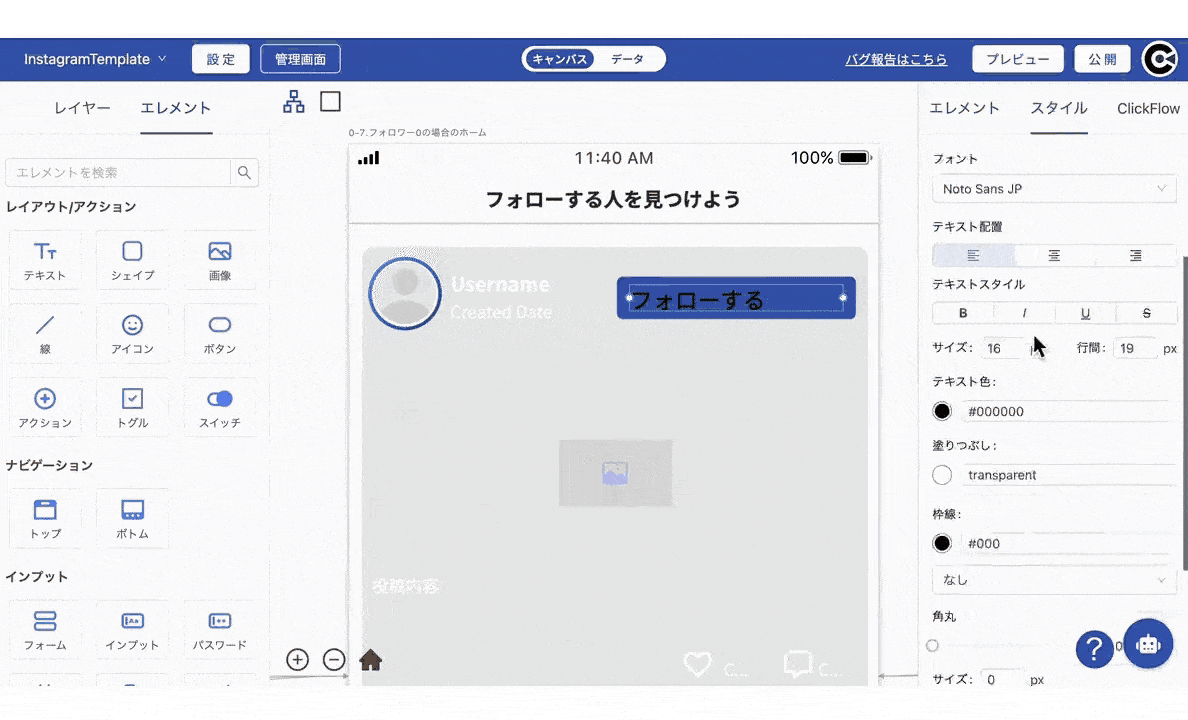Click the home icon below canvas

pos(370,660)
